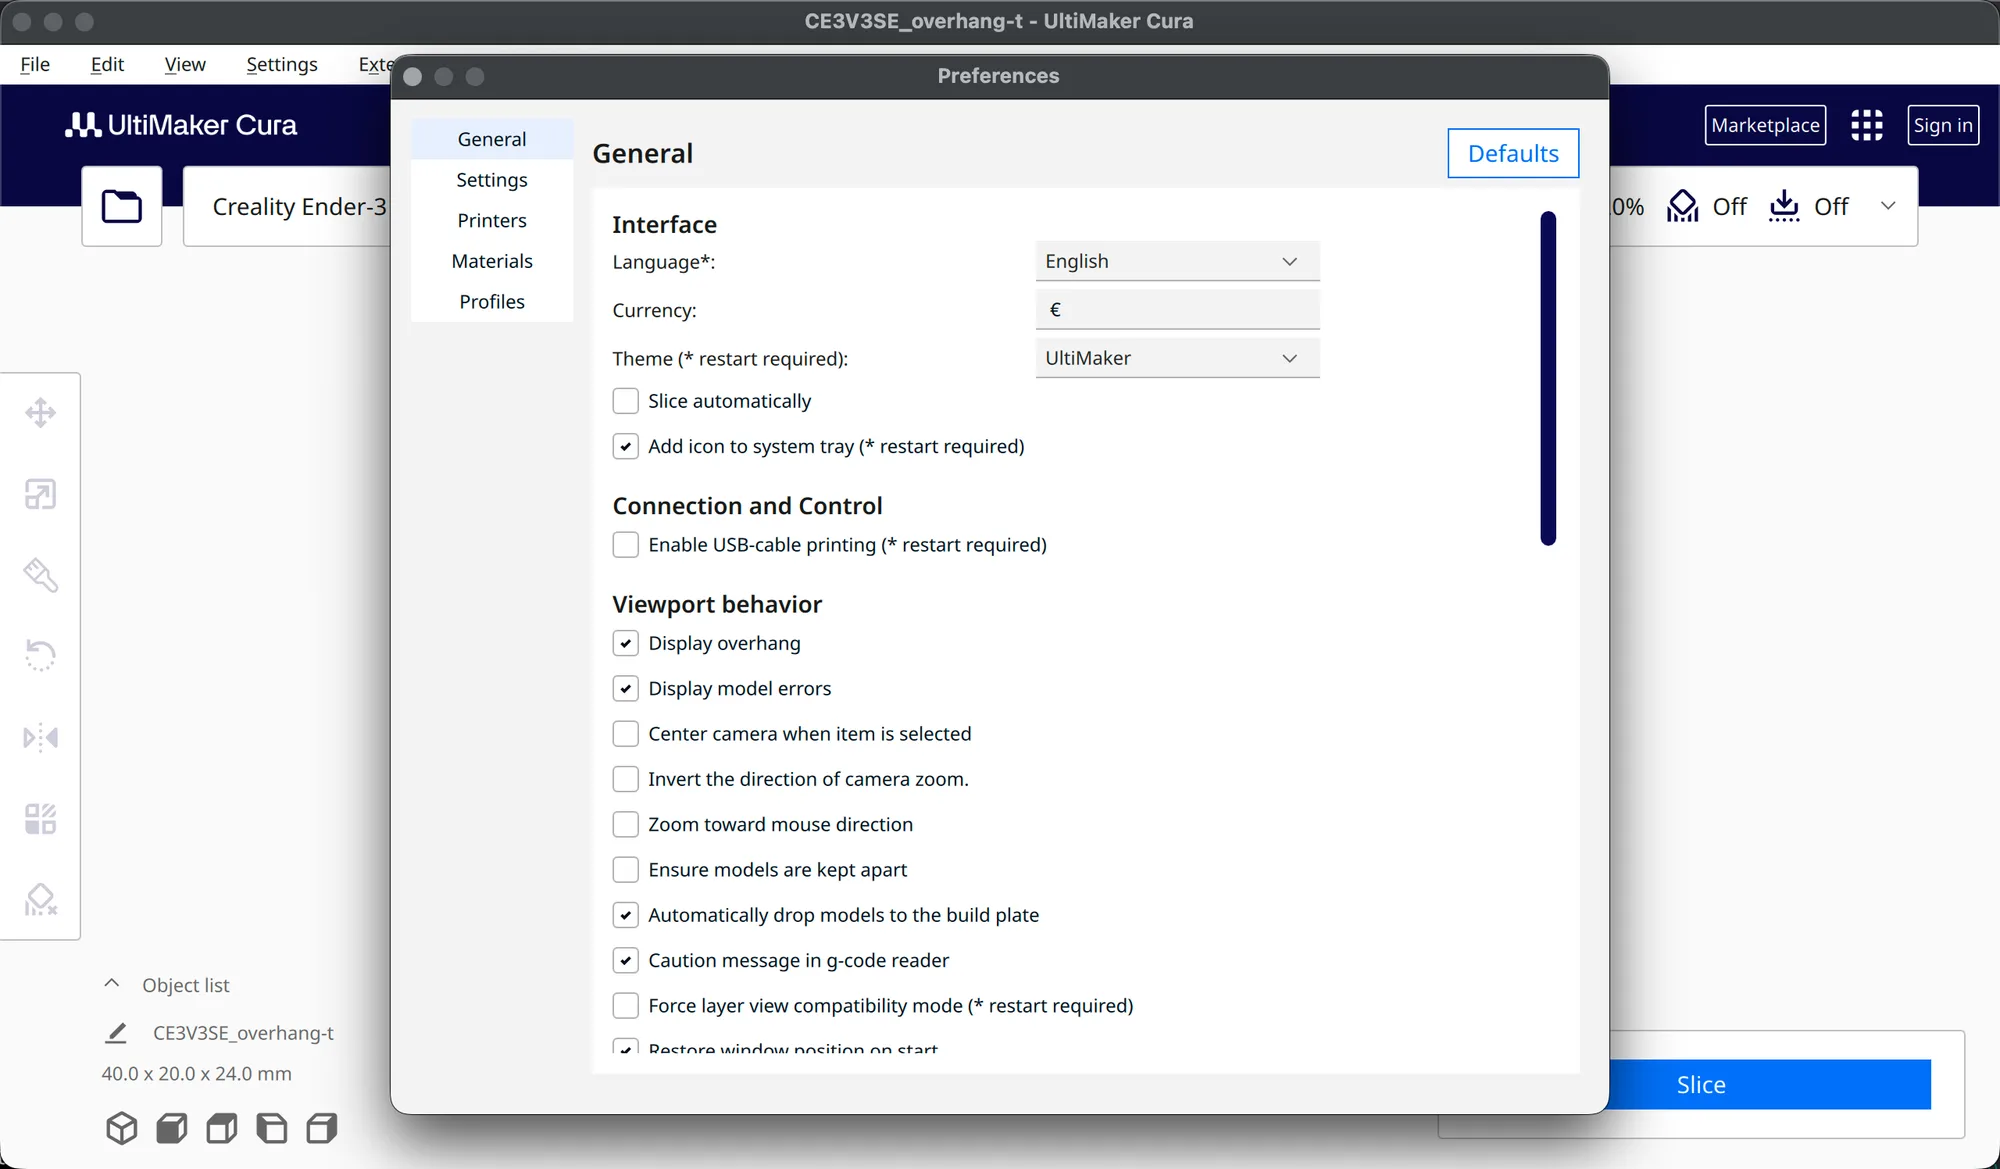Image resolution: width=2000 pixels, height=1169 pixels.
Task: Open the Marketplace button
Action: click(1765, 125)
